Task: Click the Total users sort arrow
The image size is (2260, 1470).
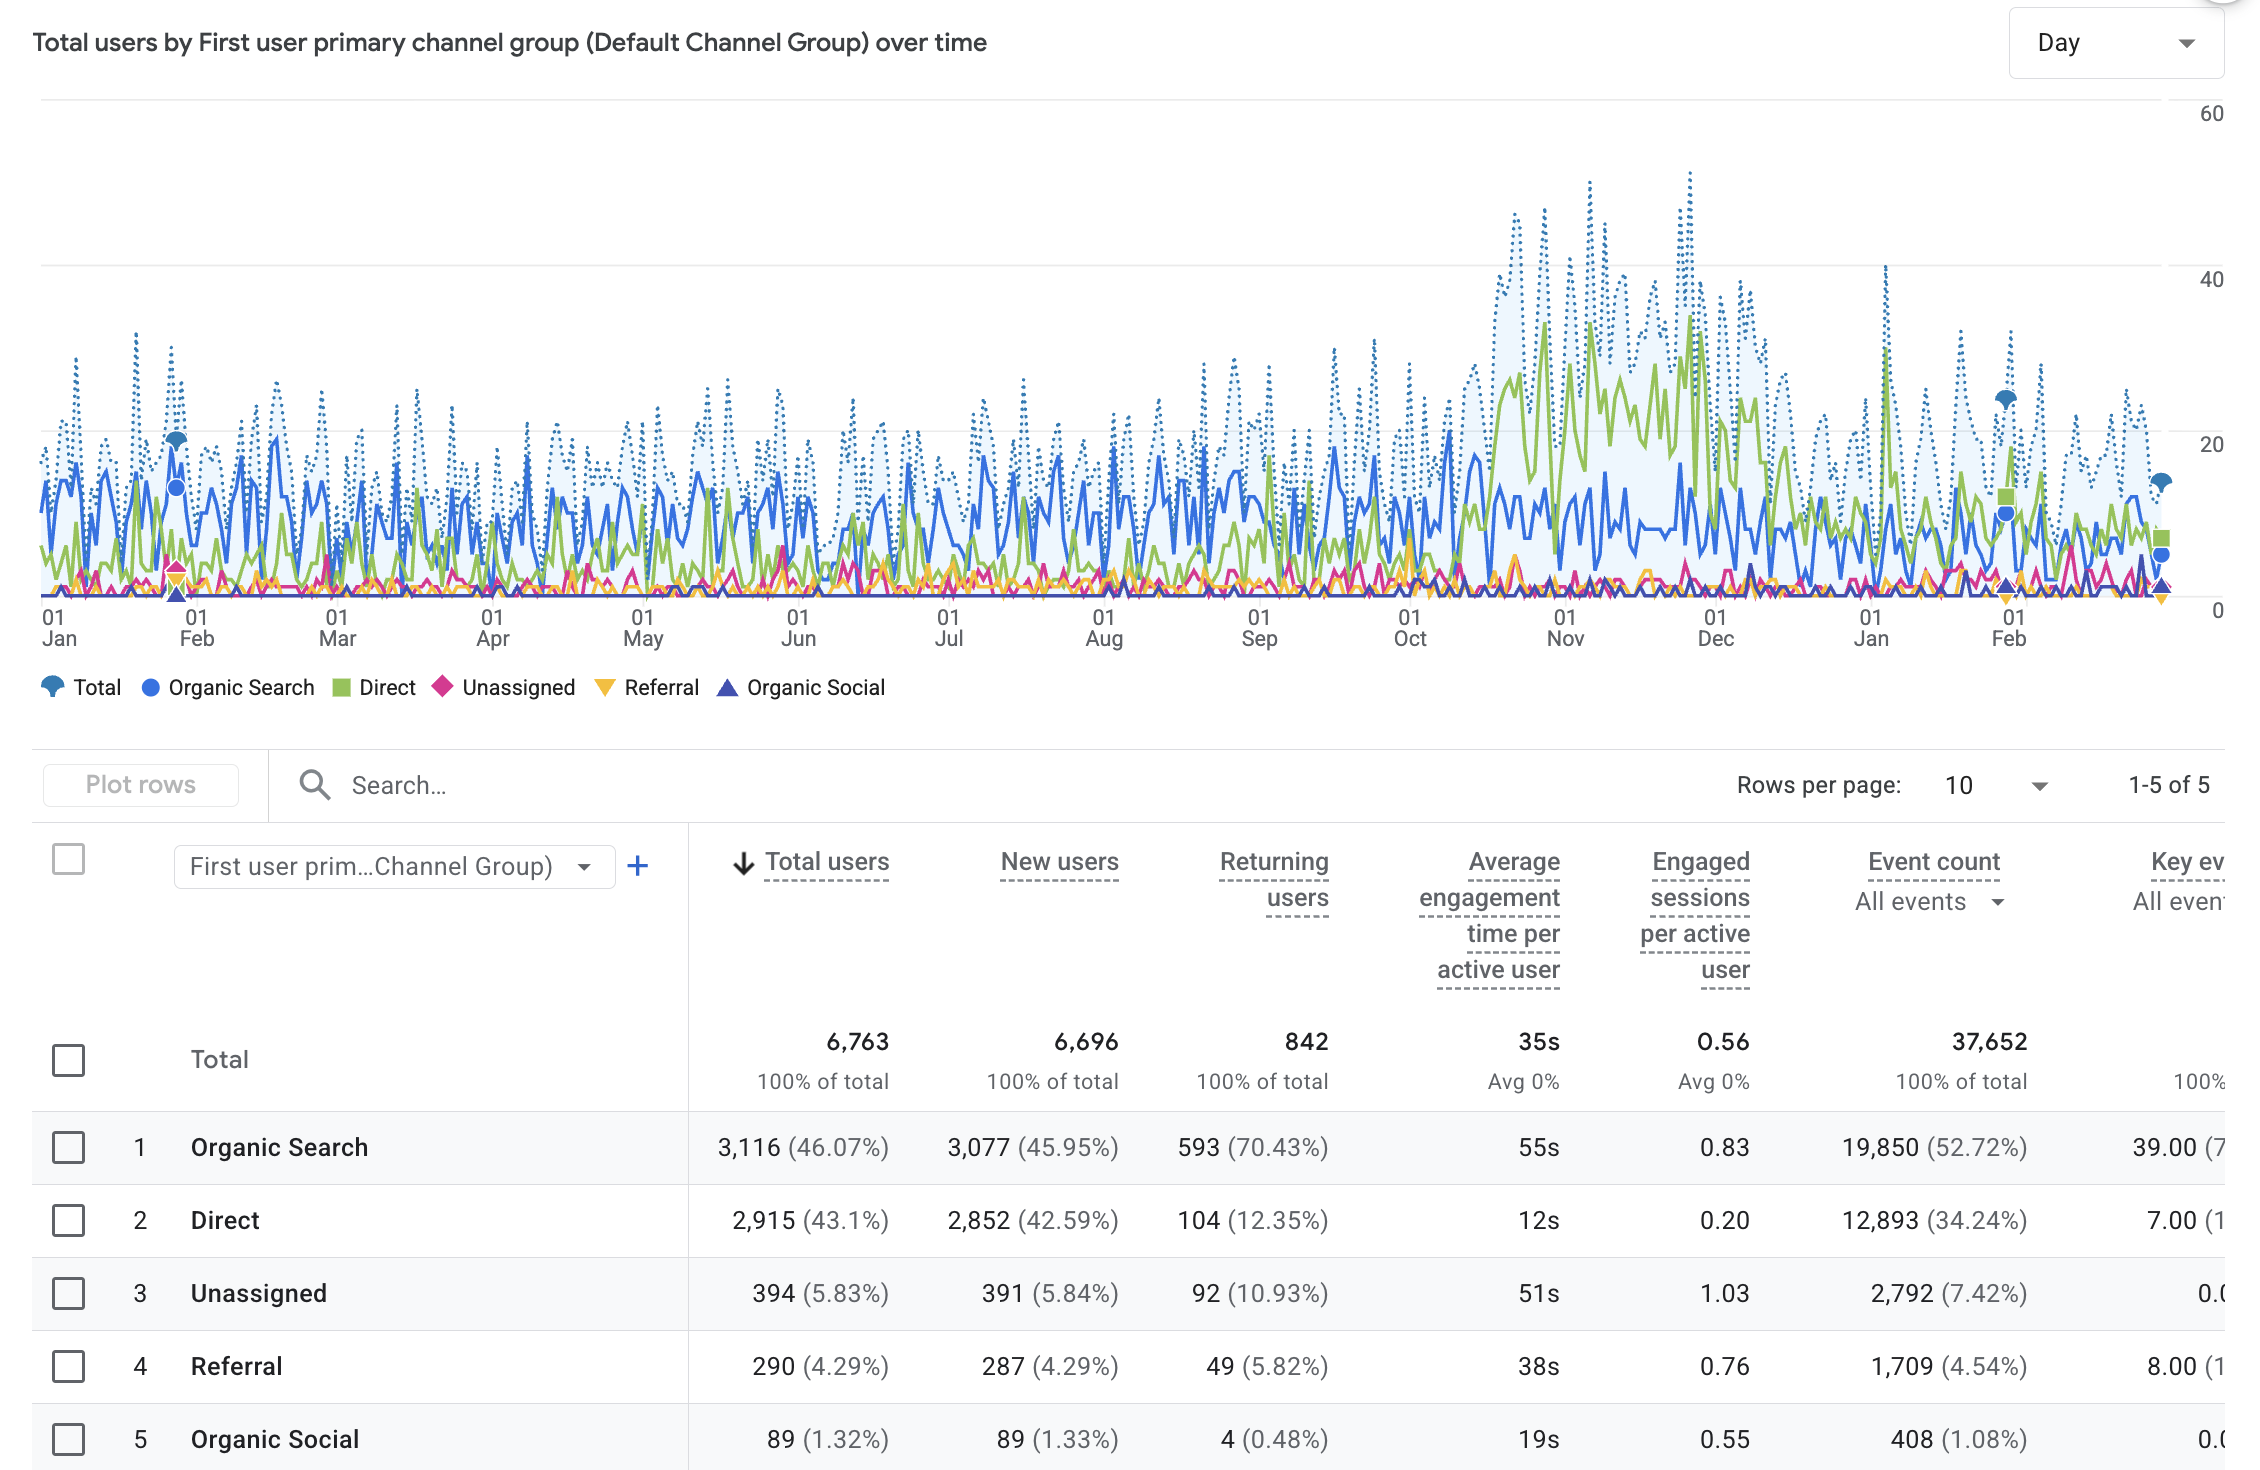Action: click(x=743, y=863)
